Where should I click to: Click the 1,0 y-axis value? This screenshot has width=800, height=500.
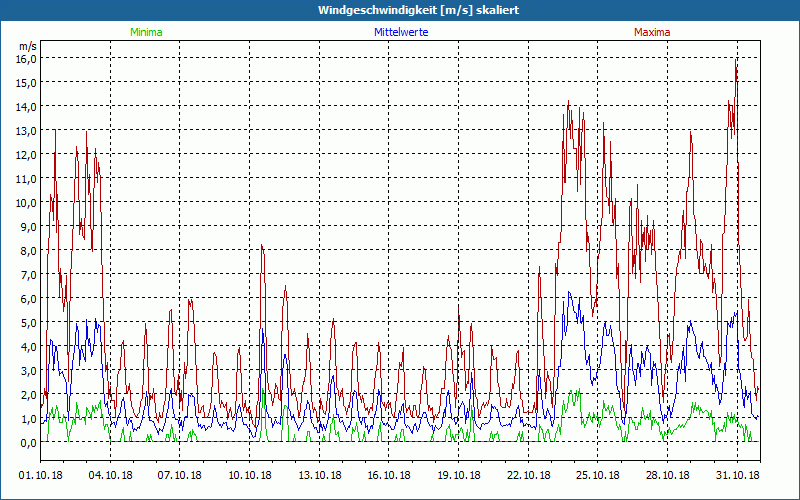tap(30, 418)
